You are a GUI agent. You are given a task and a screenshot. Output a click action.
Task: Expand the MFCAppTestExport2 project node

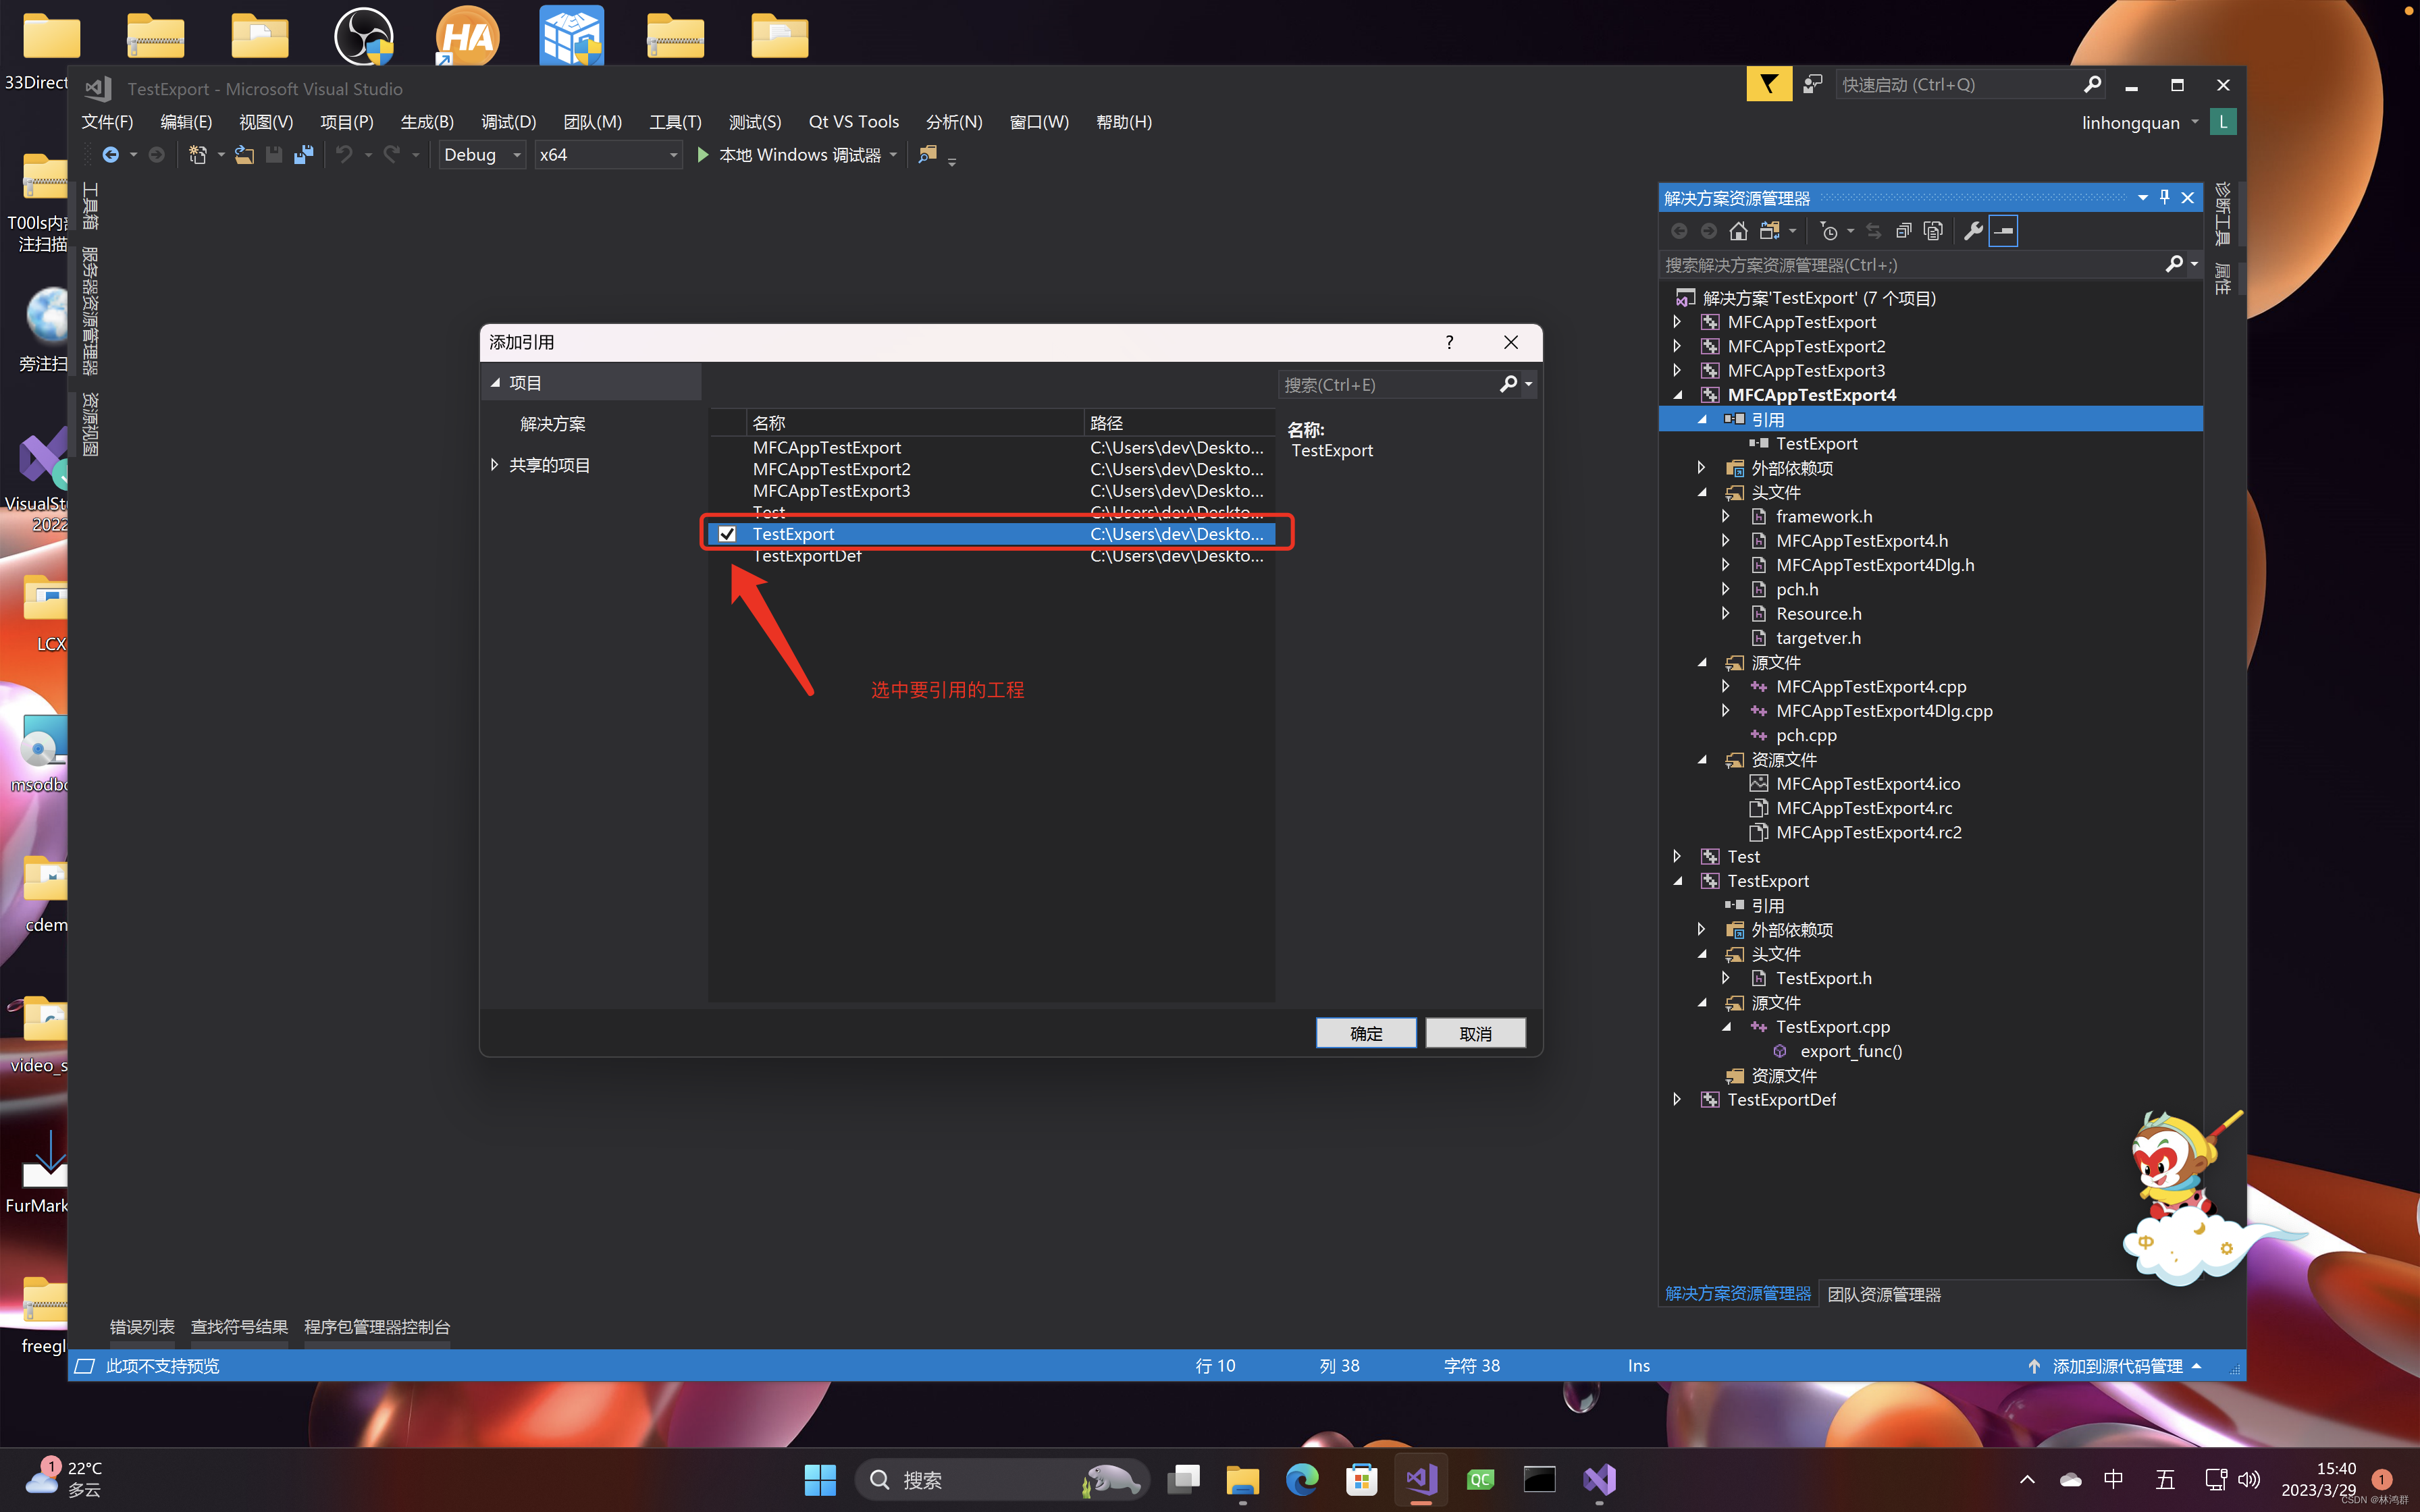click(1677, 346)
